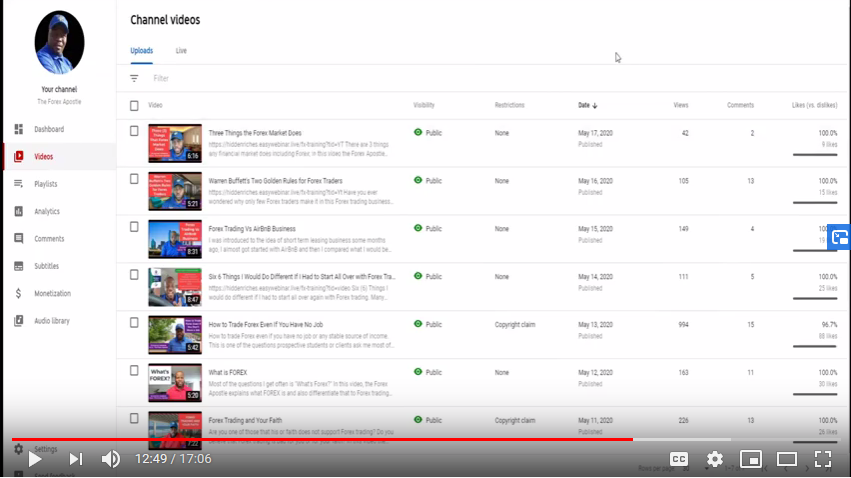Click the 994 views cell
This screenshot has height=478, width=851.
point(683,324)
